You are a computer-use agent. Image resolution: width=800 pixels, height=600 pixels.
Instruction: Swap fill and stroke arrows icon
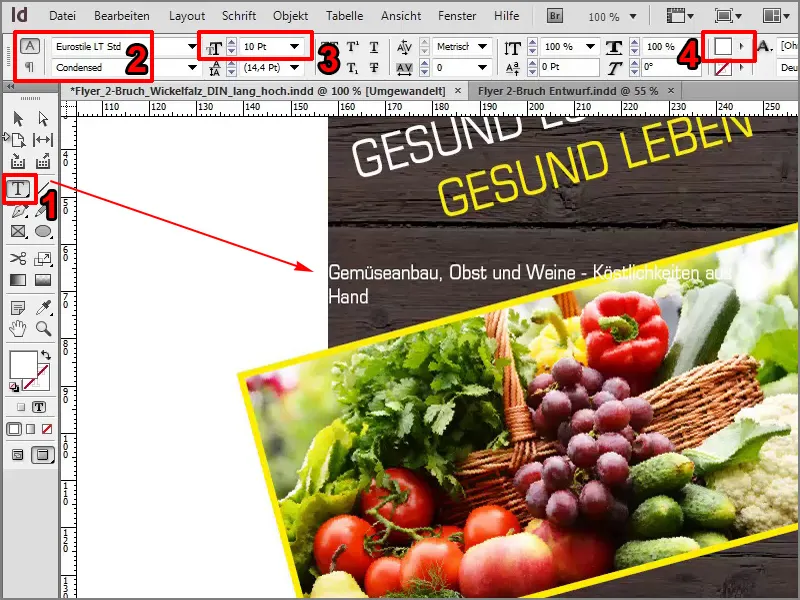pyautogui.click(x=46, y=355)
